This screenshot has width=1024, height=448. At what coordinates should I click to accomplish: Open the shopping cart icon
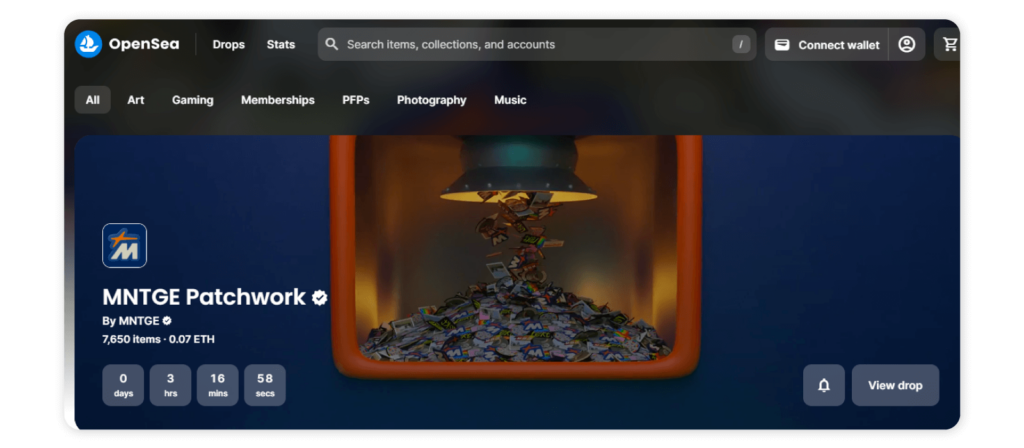(x=950, y=44)
